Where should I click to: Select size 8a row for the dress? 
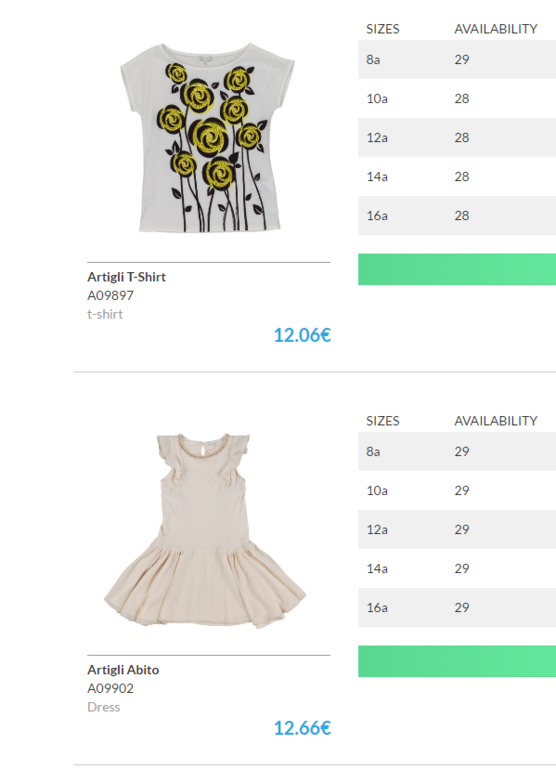pos(457,451)
